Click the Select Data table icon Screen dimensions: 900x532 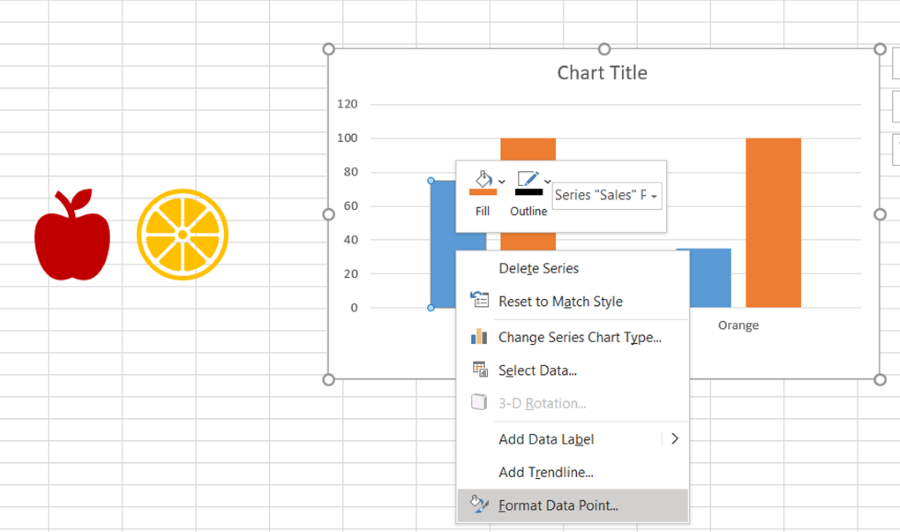point(480,370)
